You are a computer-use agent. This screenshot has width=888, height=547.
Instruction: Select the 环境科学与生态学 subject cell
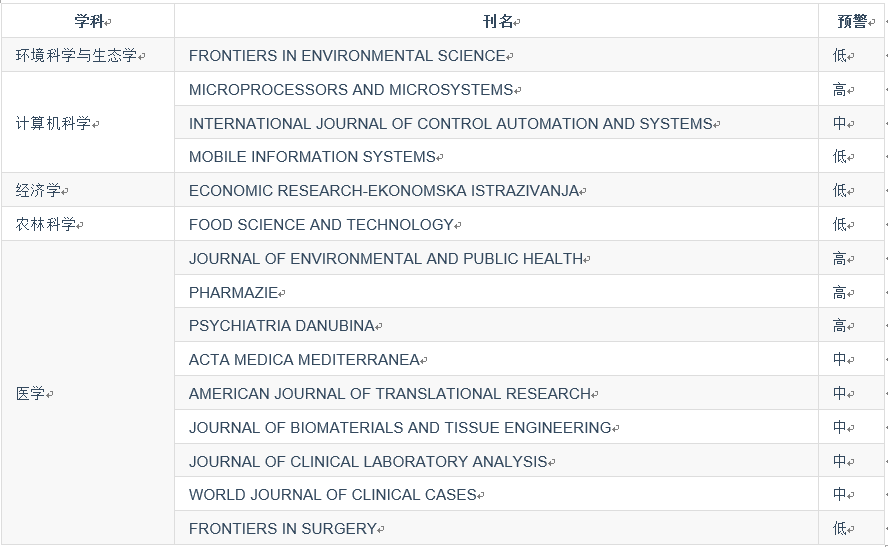(x=88, y=55)
